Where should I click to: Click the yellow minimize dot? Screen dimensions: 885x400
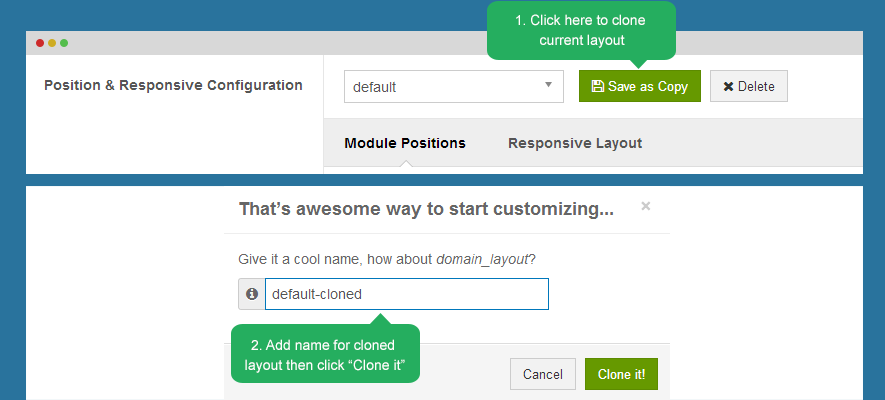tap(52, 43)
